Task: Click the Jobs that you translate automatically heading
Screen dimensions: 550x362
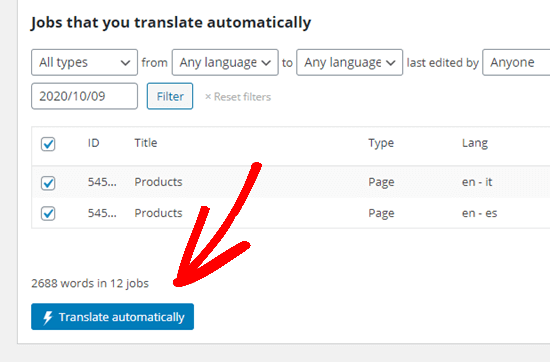Action: pos(171,23)
